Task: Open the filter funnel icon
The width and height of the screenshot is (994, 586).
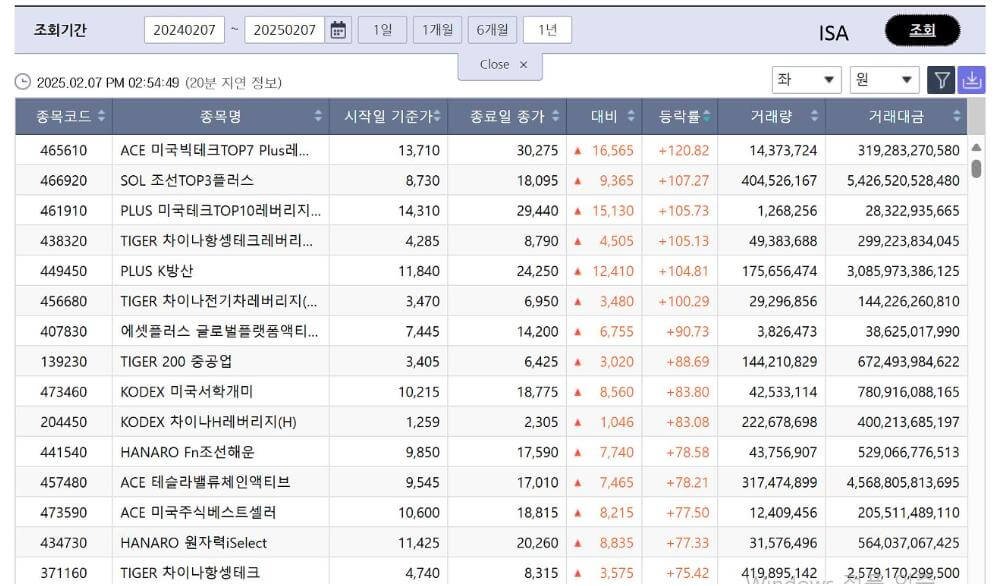Action: [941, 78]
